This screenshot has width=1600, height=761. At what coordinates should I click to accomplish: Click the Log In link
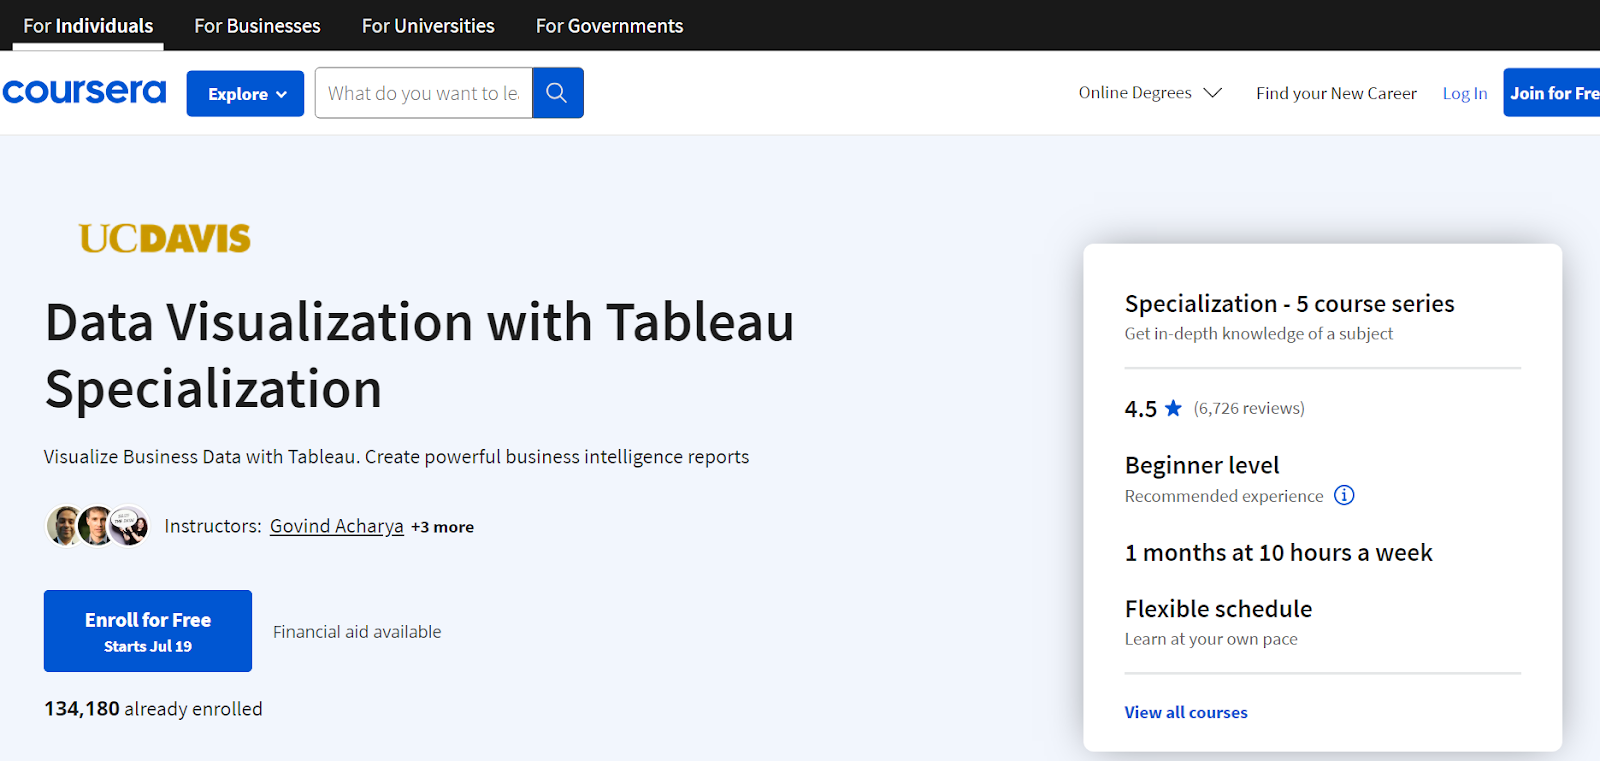[1464, 93]
